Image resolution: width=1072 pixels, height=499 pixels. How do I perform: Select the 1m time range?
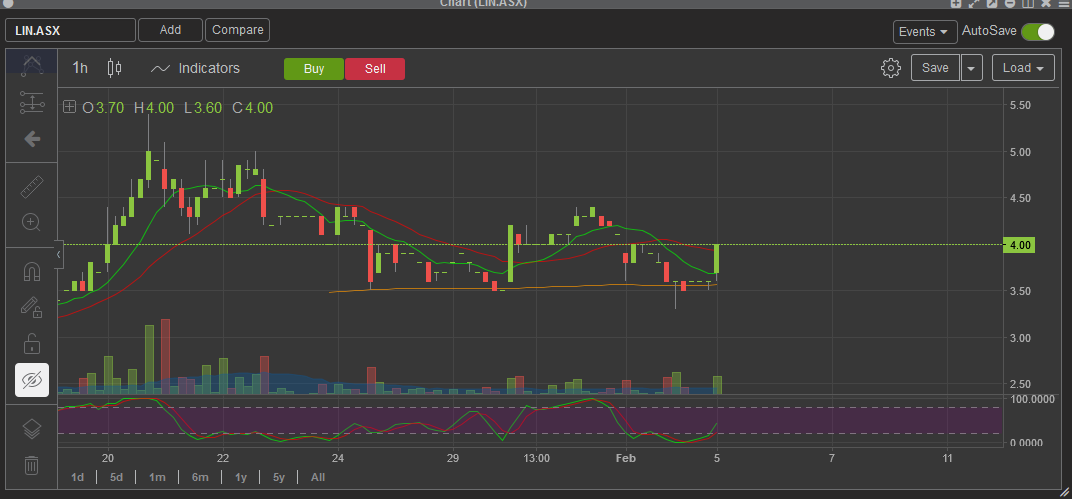click(x=157, y=477)
